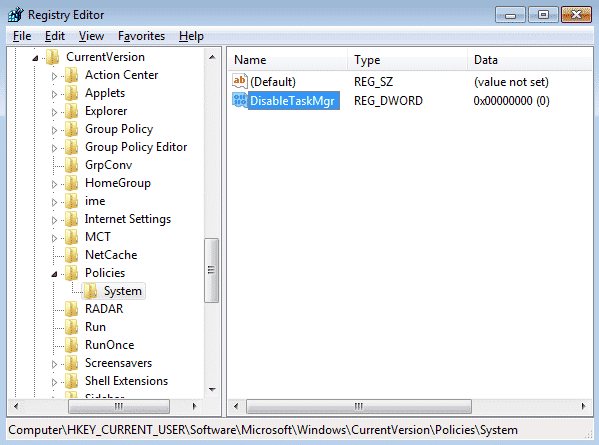Sort values by Name column header
This screenshot has width=599, height=445.
coord(288,60)
